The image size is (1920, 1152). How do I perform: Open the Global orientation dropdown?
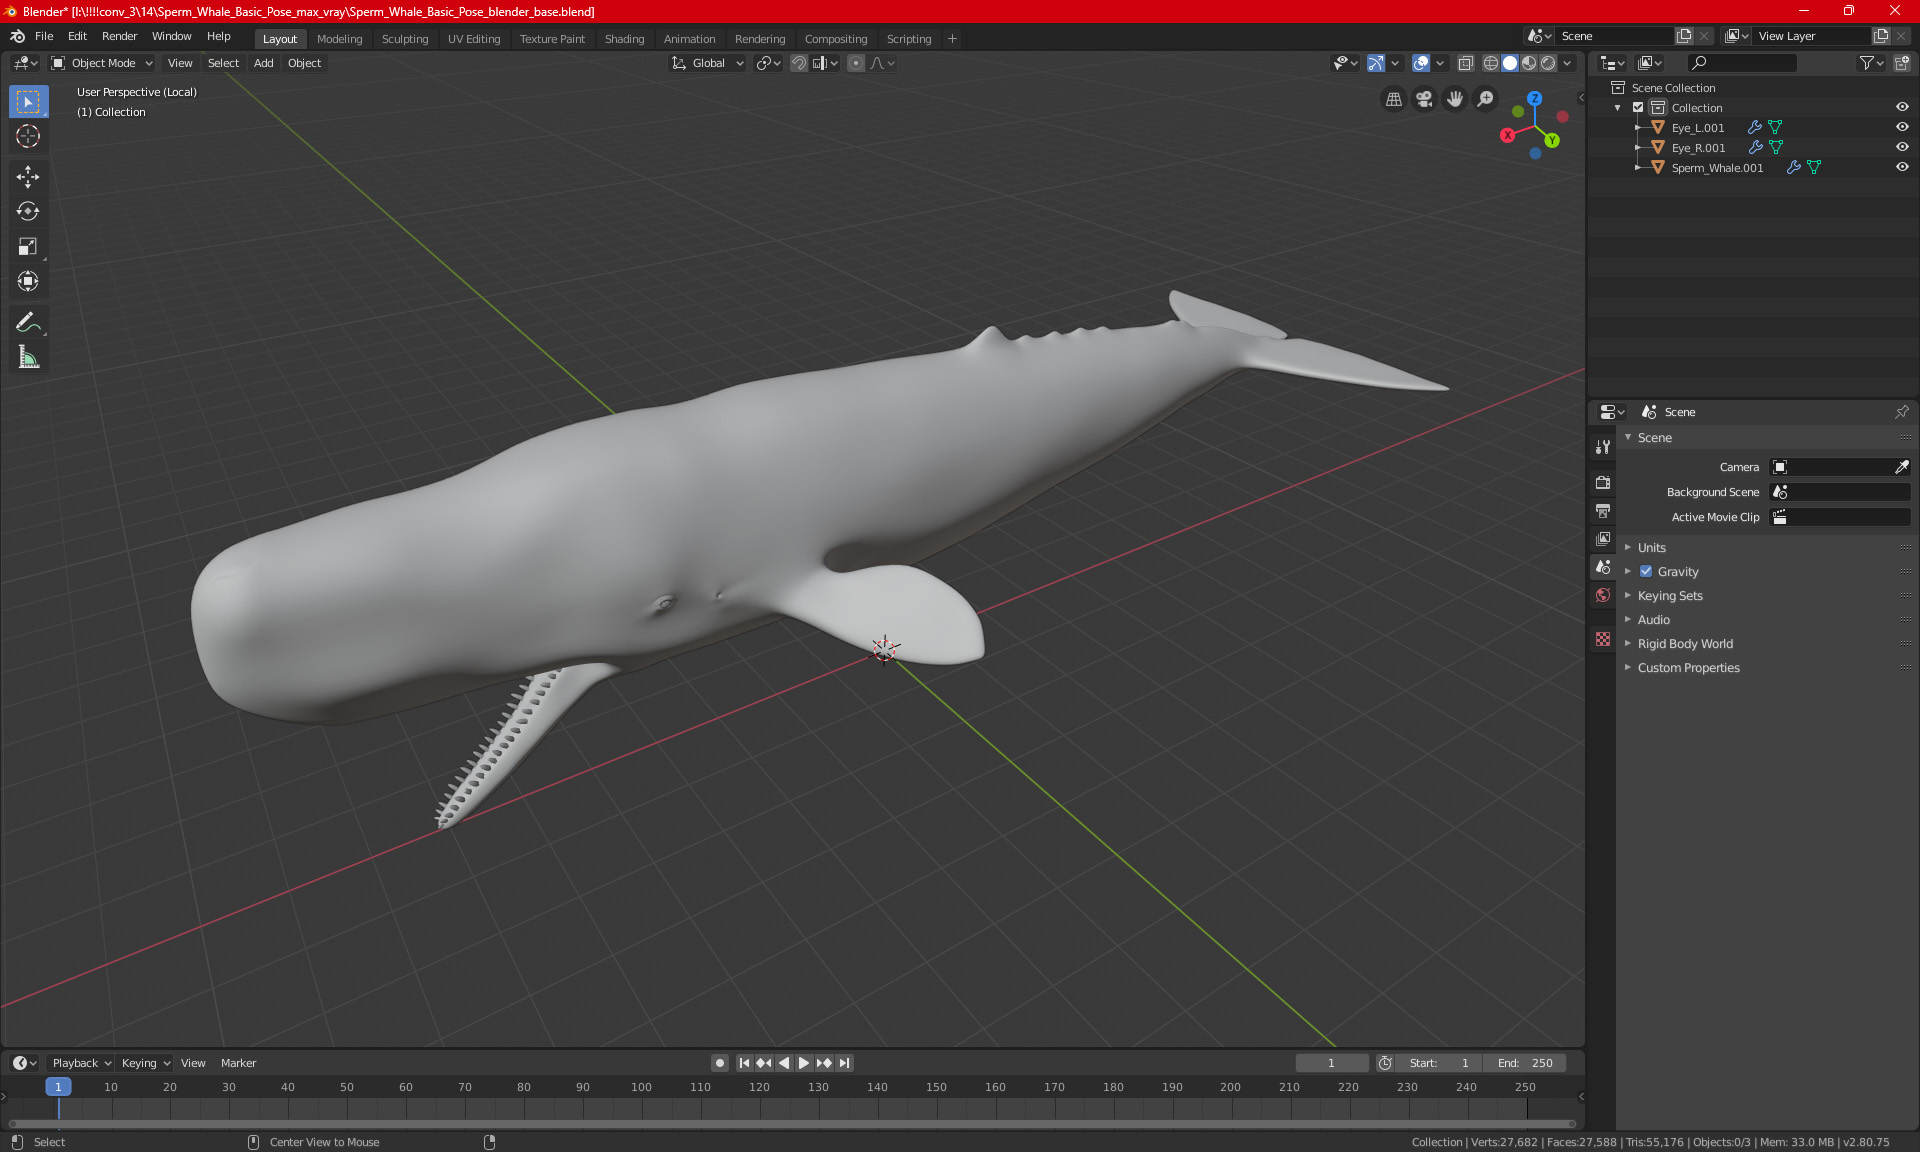coord(707,63)
